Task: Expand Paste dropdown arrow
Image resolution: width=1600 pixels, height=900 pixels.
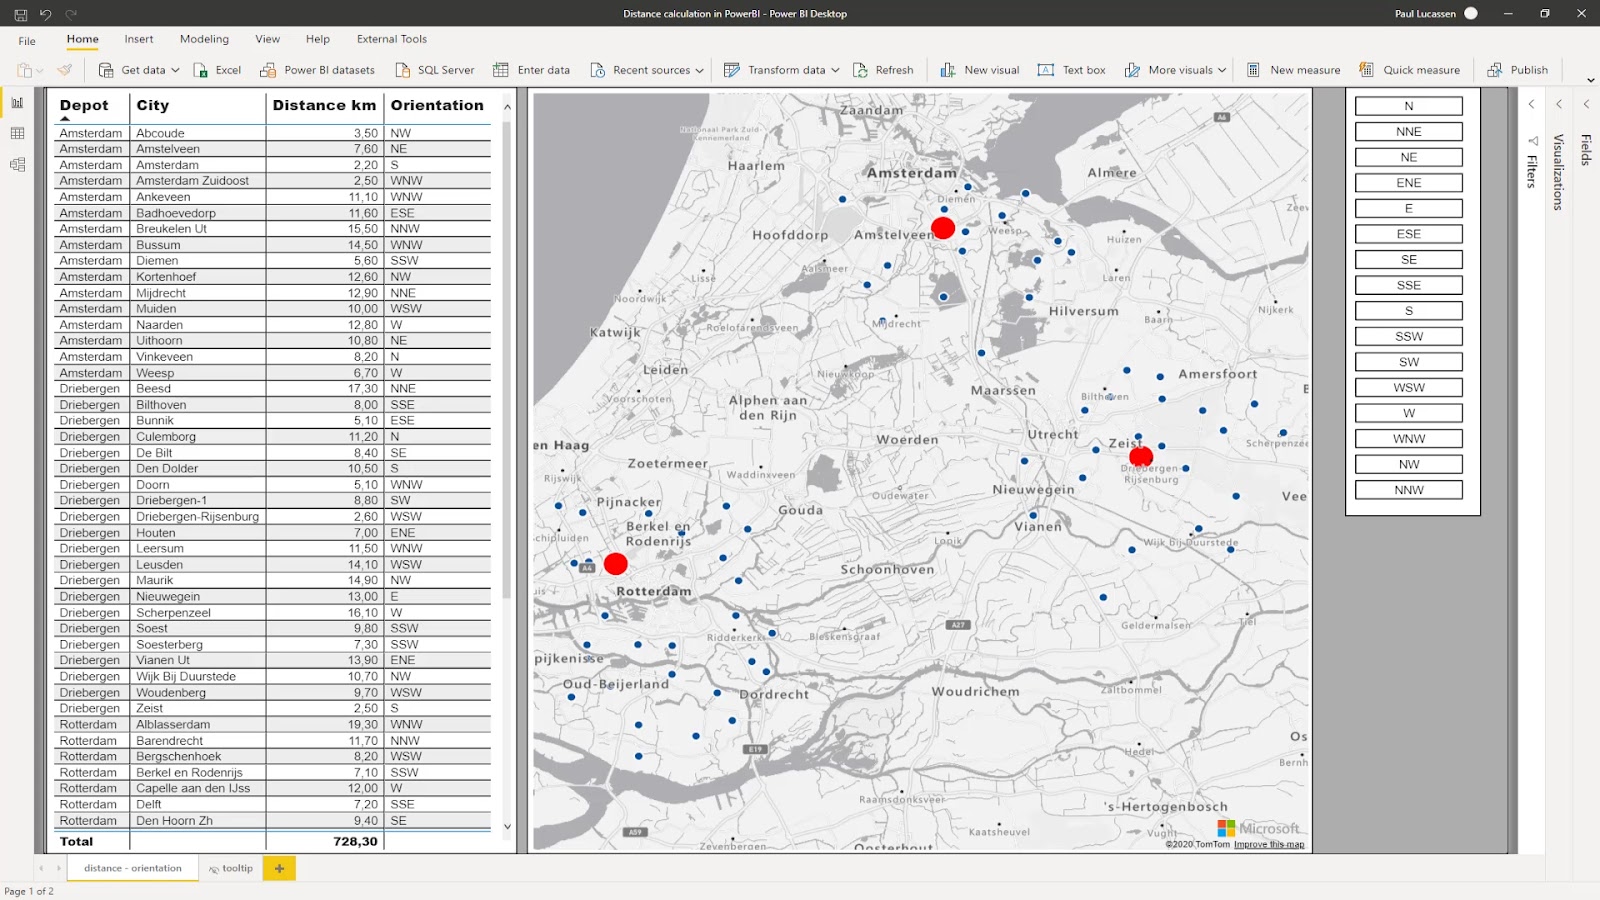Action: pyautogui.click(x=40, y=70)
